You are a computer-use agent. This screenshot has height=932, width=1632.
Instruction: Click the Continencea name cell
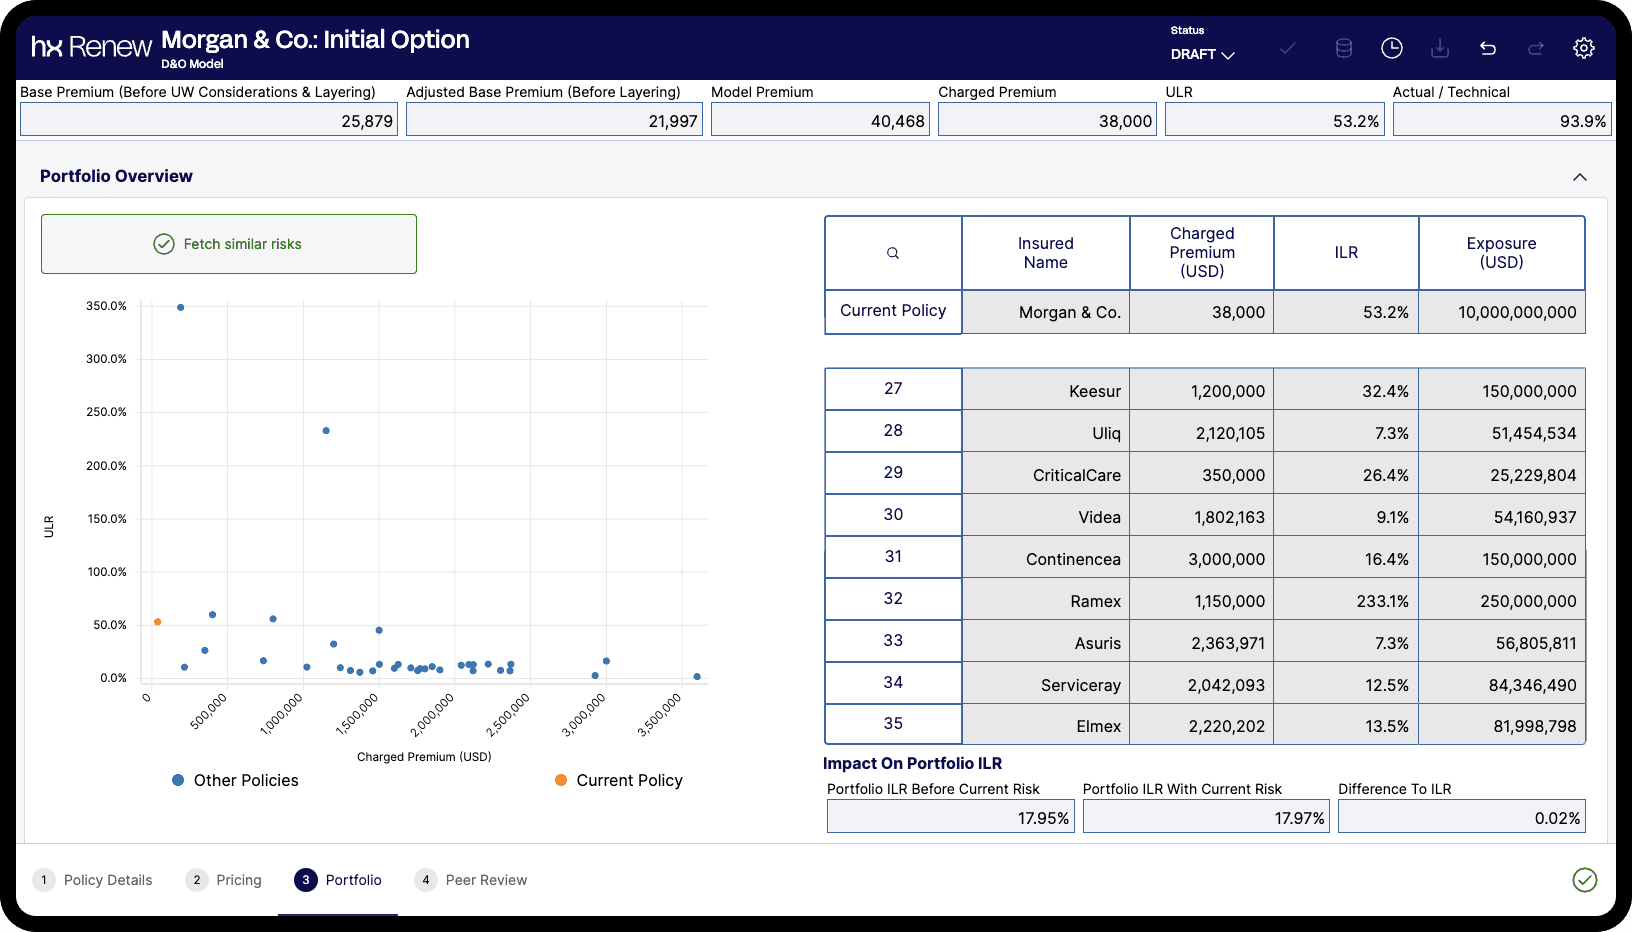click(1046, 559)
